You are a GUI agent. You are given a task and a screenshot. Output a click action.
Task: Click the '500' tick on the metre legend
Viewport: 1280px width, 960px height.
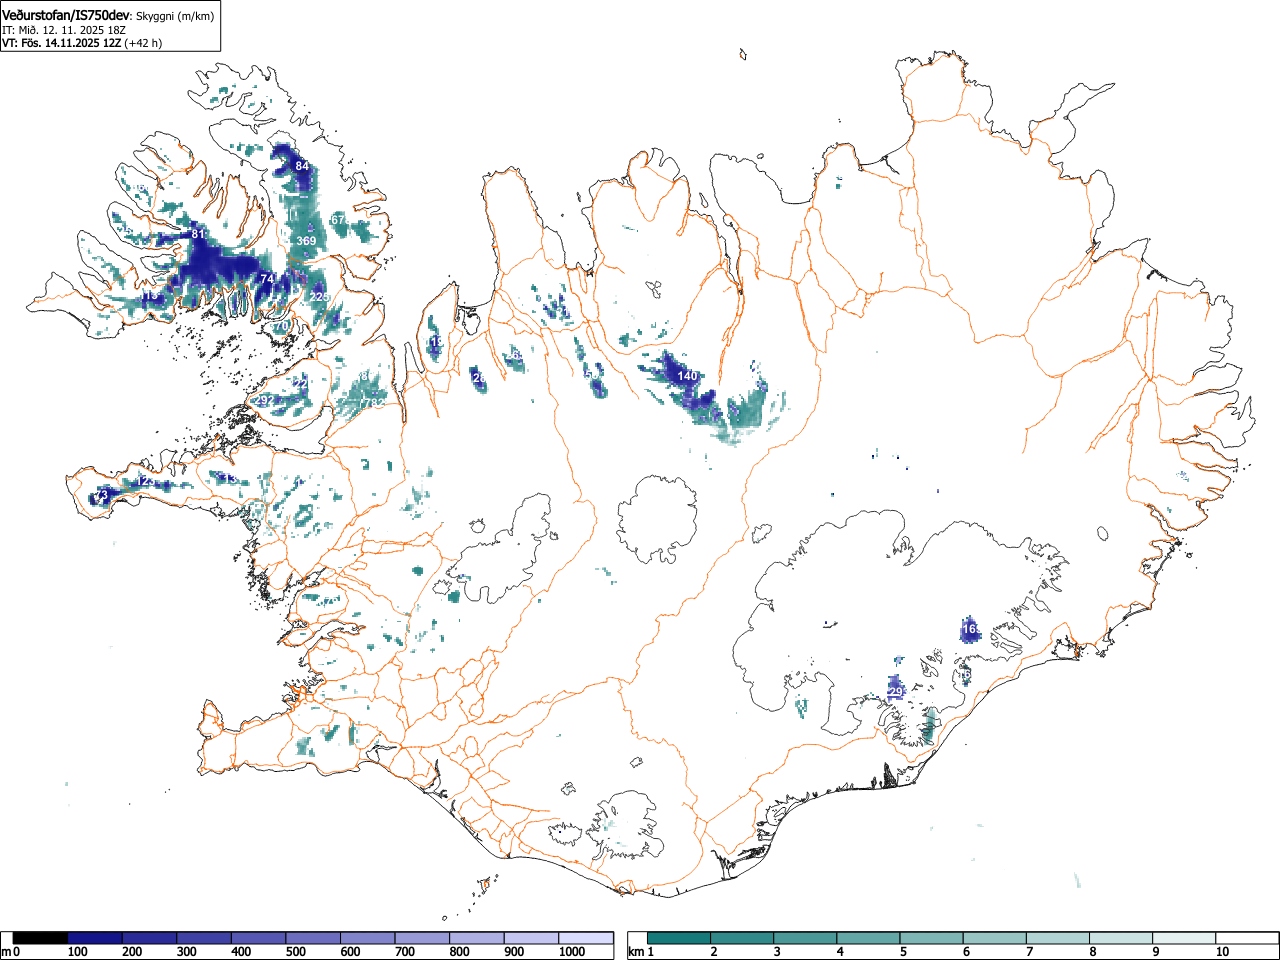click(296, 952)
